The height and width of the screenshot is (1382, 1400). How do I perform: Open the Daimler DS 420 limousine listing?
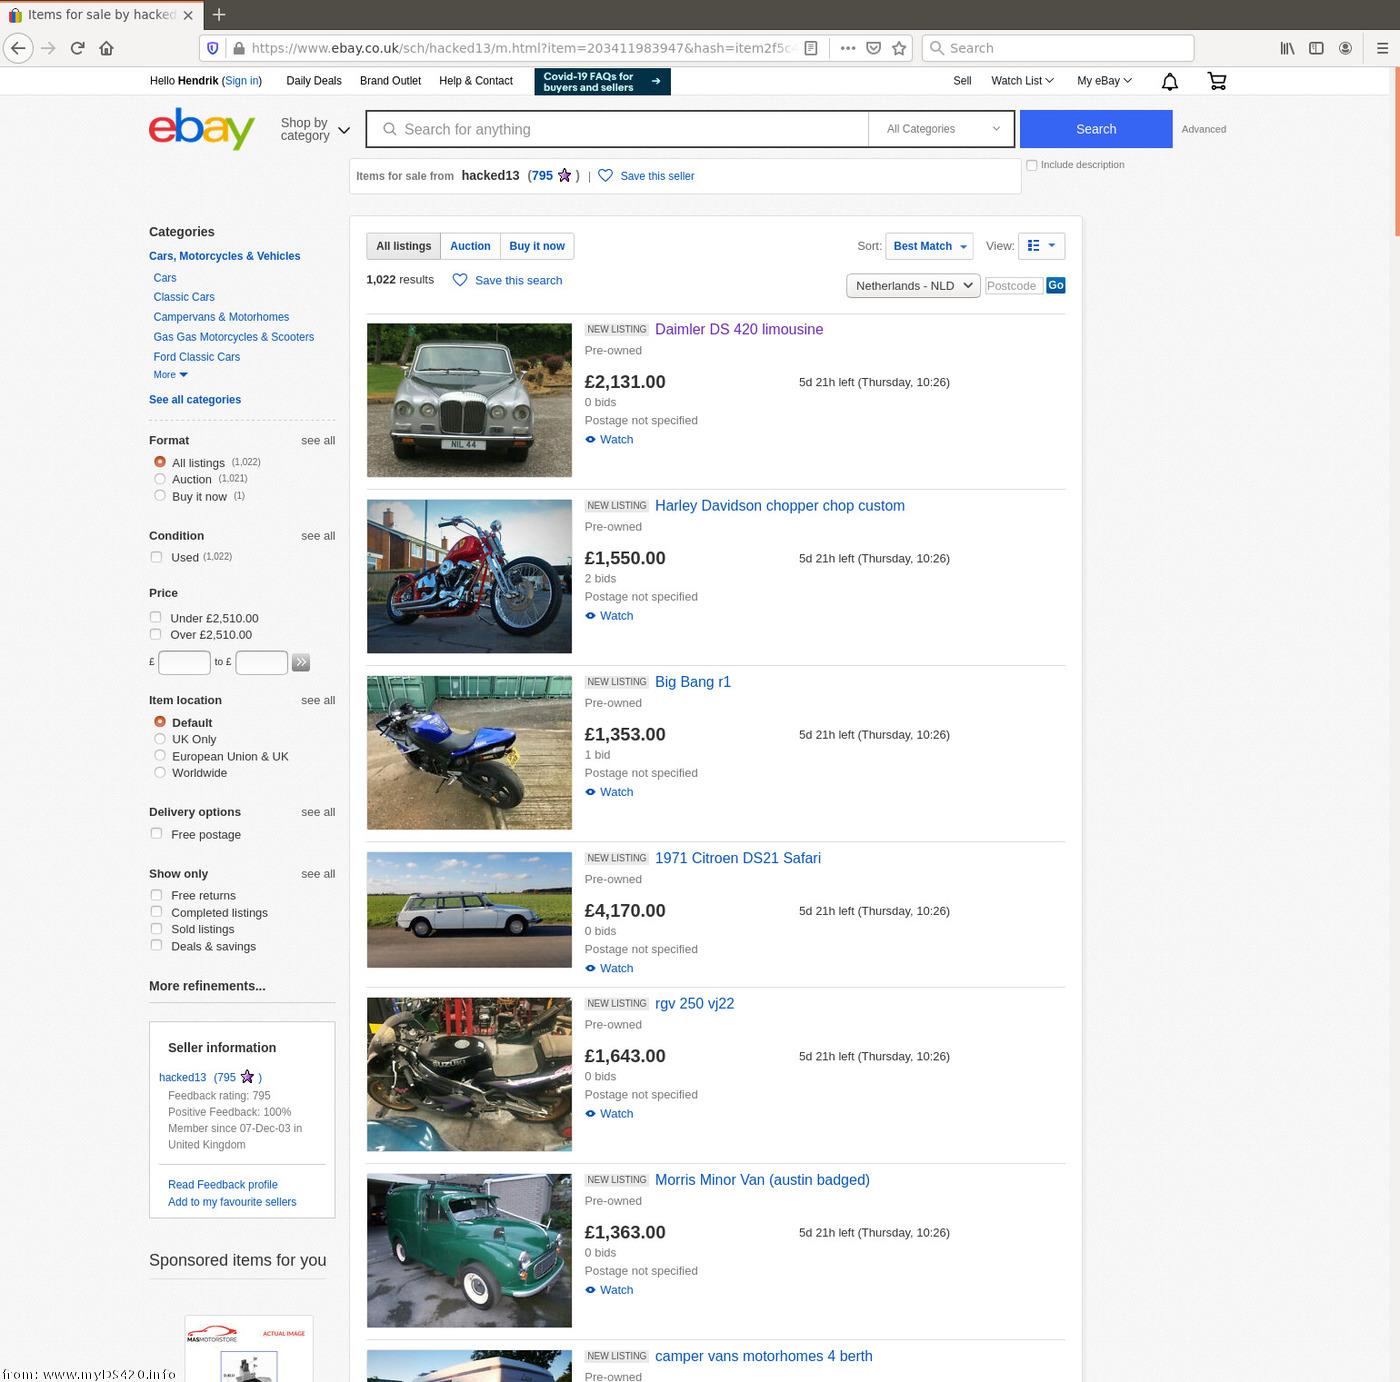coord(738,329)
